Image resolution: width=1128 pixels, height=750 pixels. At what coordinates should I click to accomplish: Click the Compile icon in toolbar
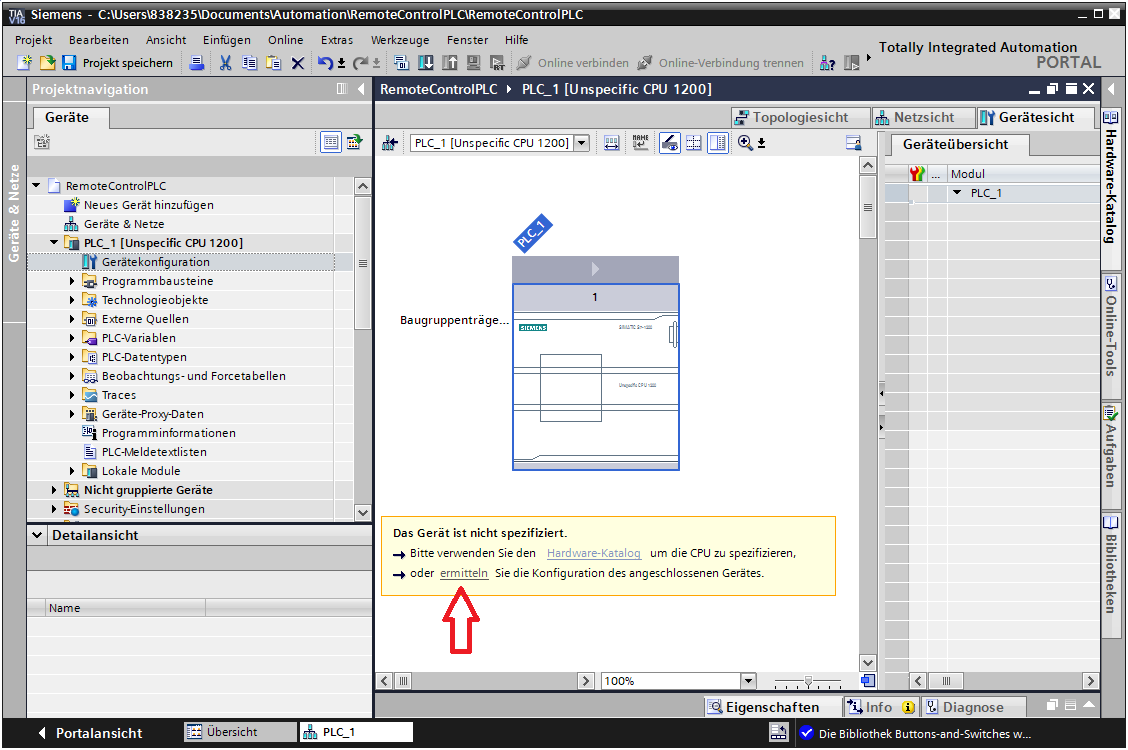click(401, 63)
